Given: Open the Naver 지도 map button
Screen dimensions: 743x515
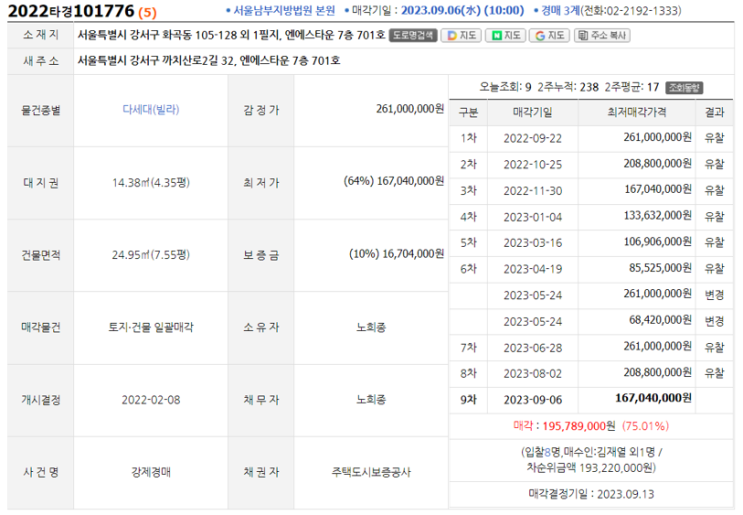Looking at the screenshot, I should pyautogui.click(x=505, y=36).
